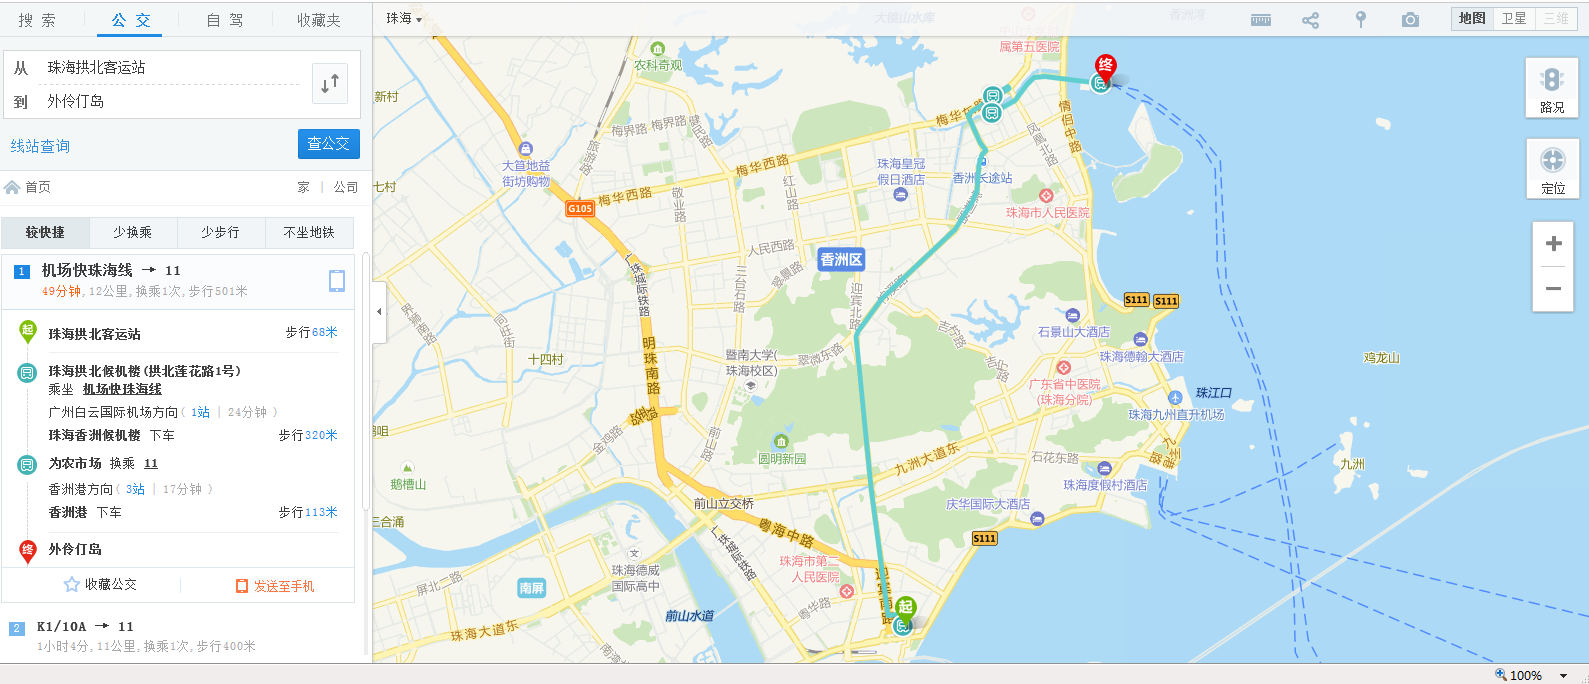Switch to the 自驾 driving tab
1589x684 pixels.
(225, 20)
